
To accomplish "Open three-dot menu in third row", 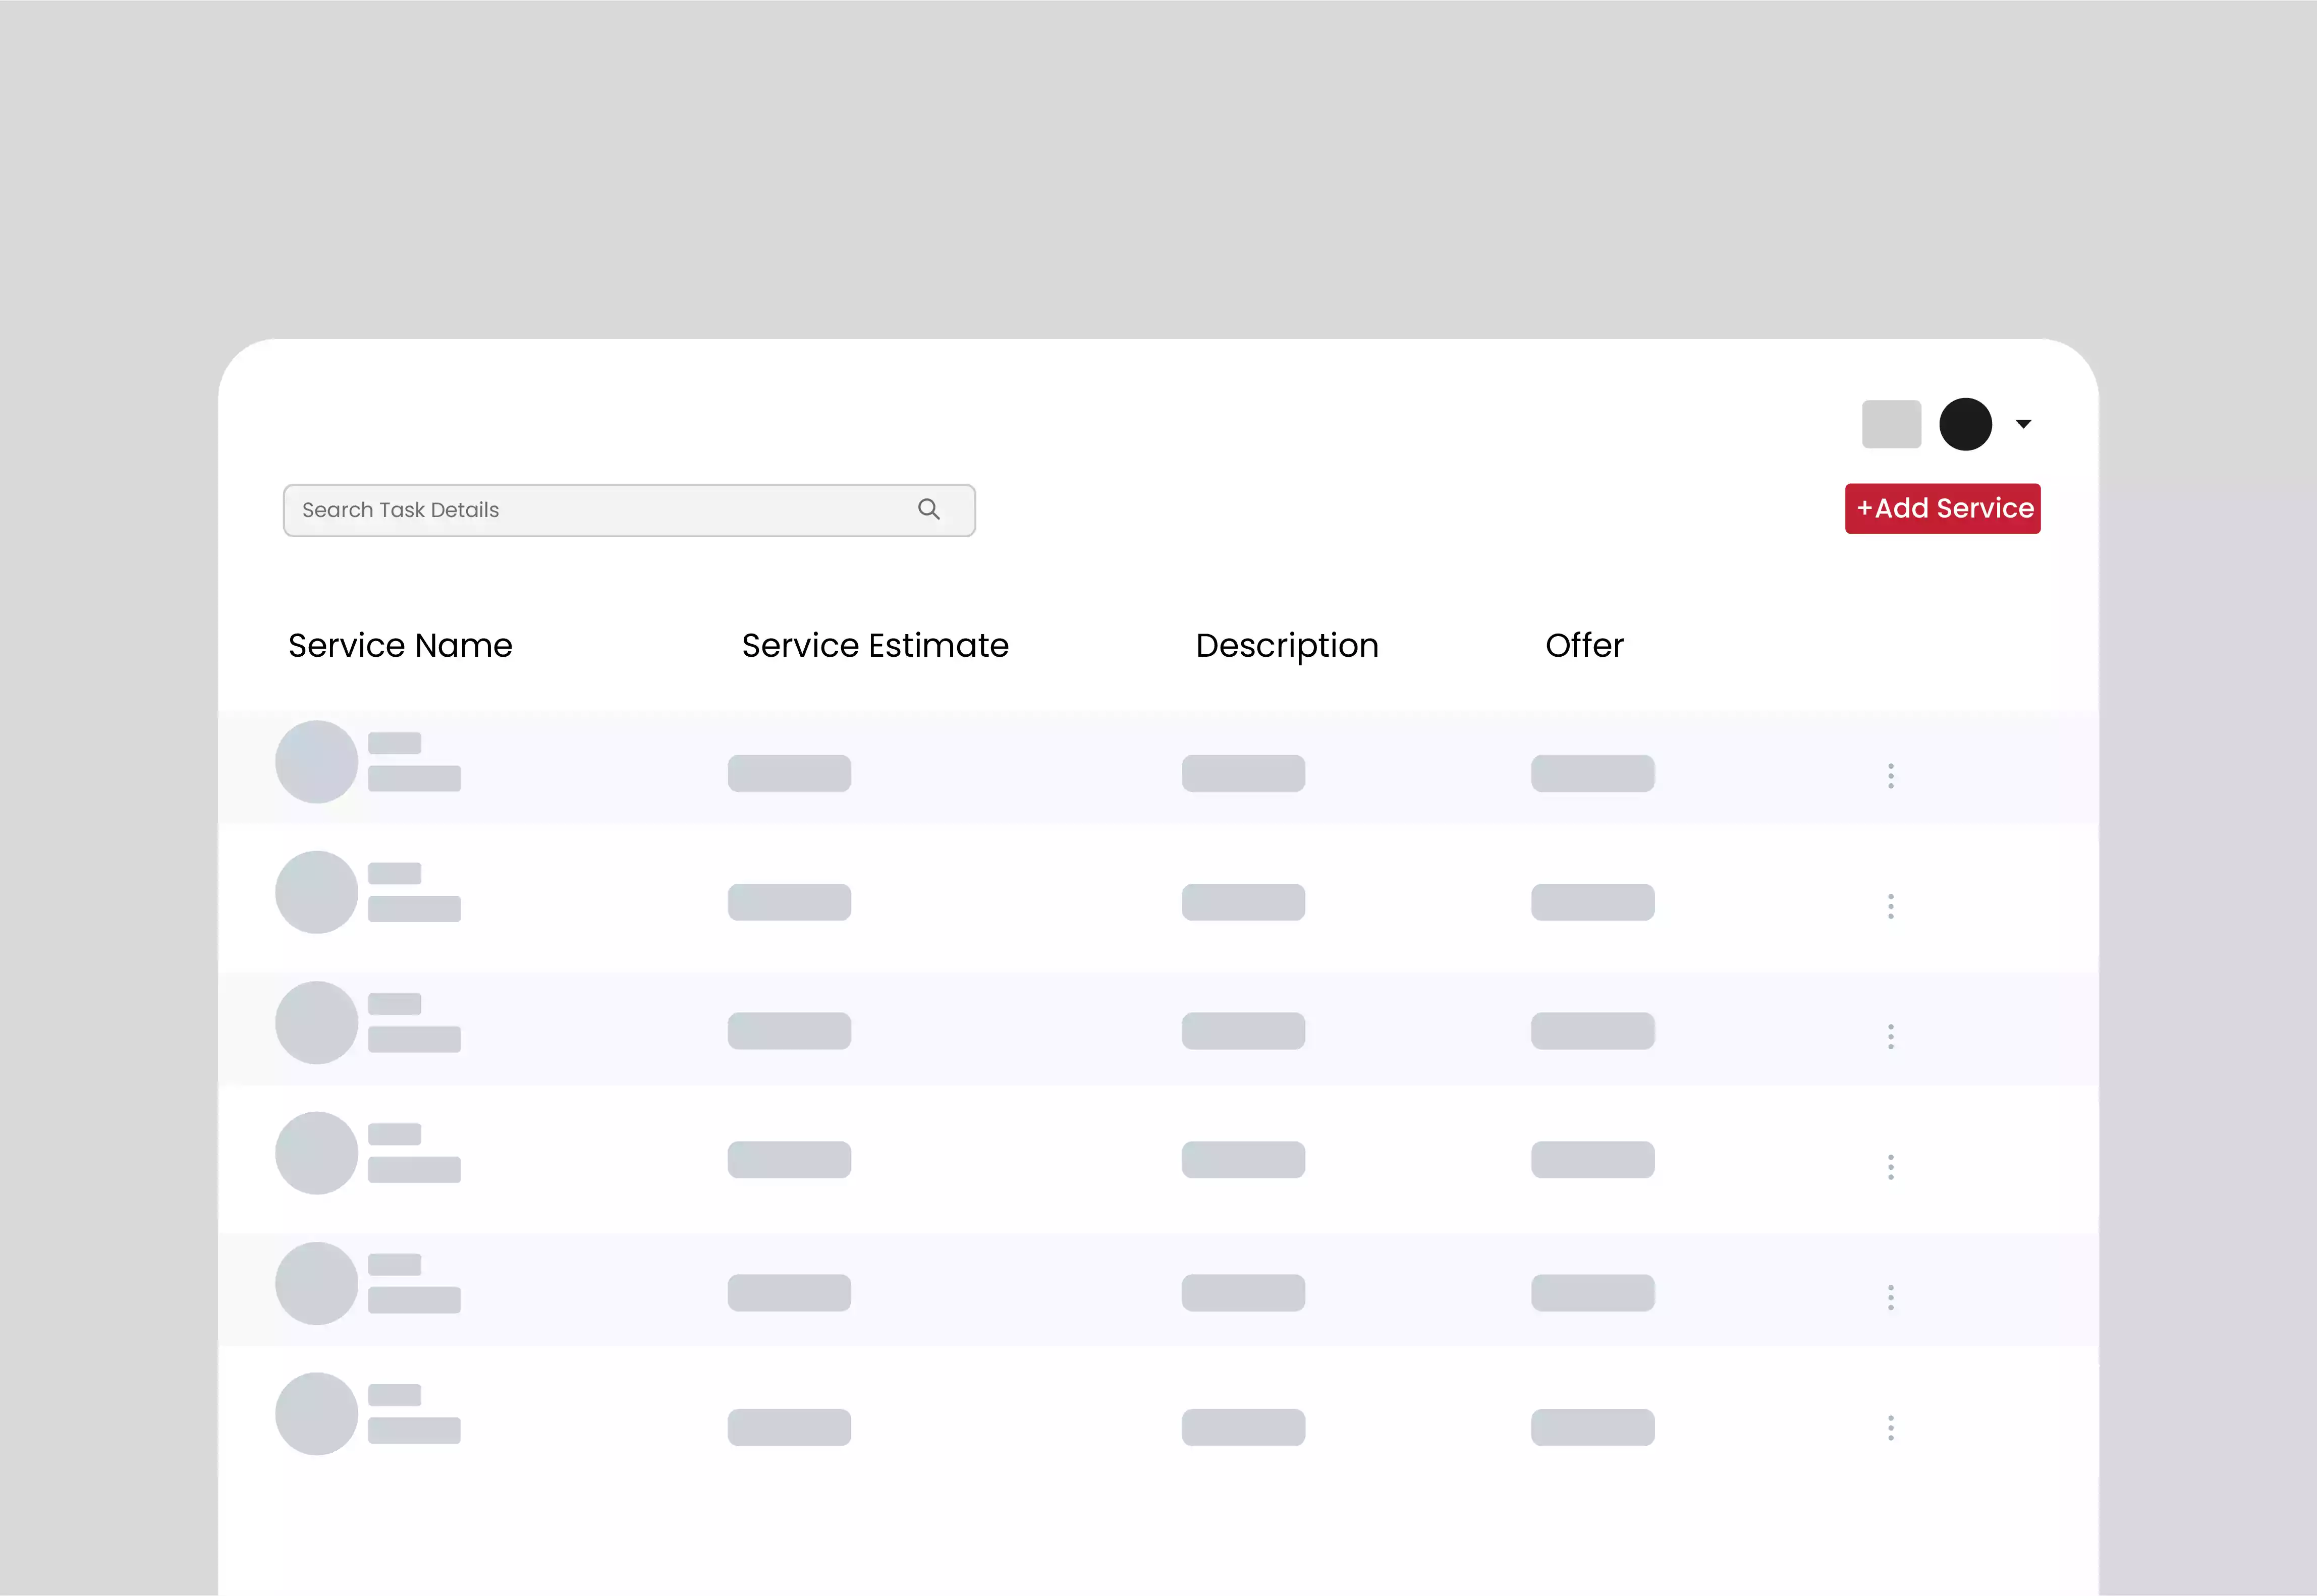I will point(1890,1037).
